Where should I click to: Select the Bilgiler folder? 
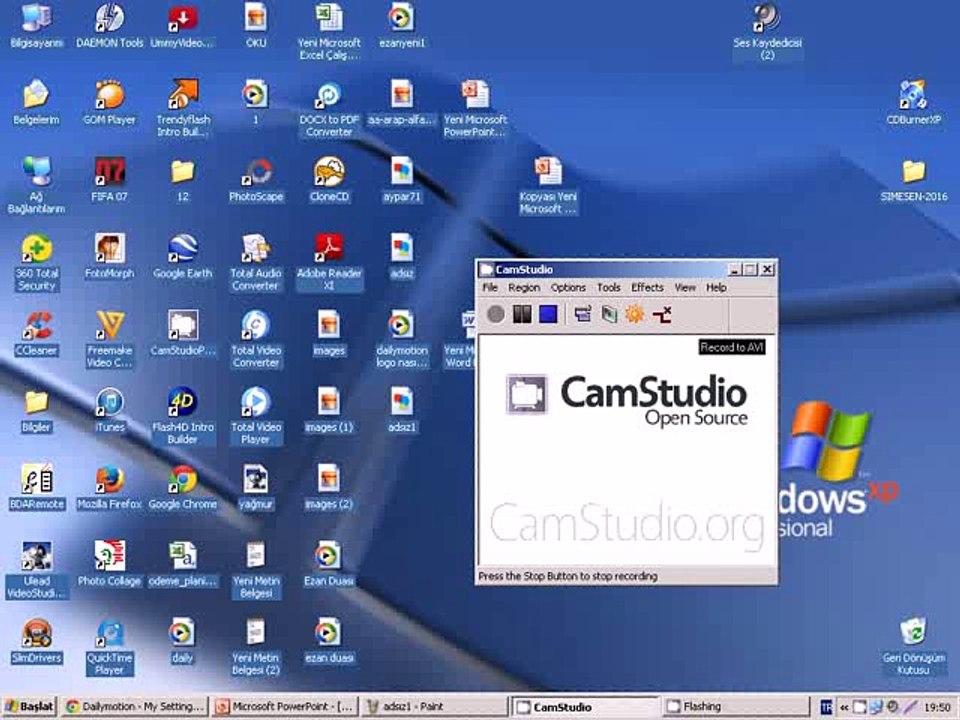point(37,410)
